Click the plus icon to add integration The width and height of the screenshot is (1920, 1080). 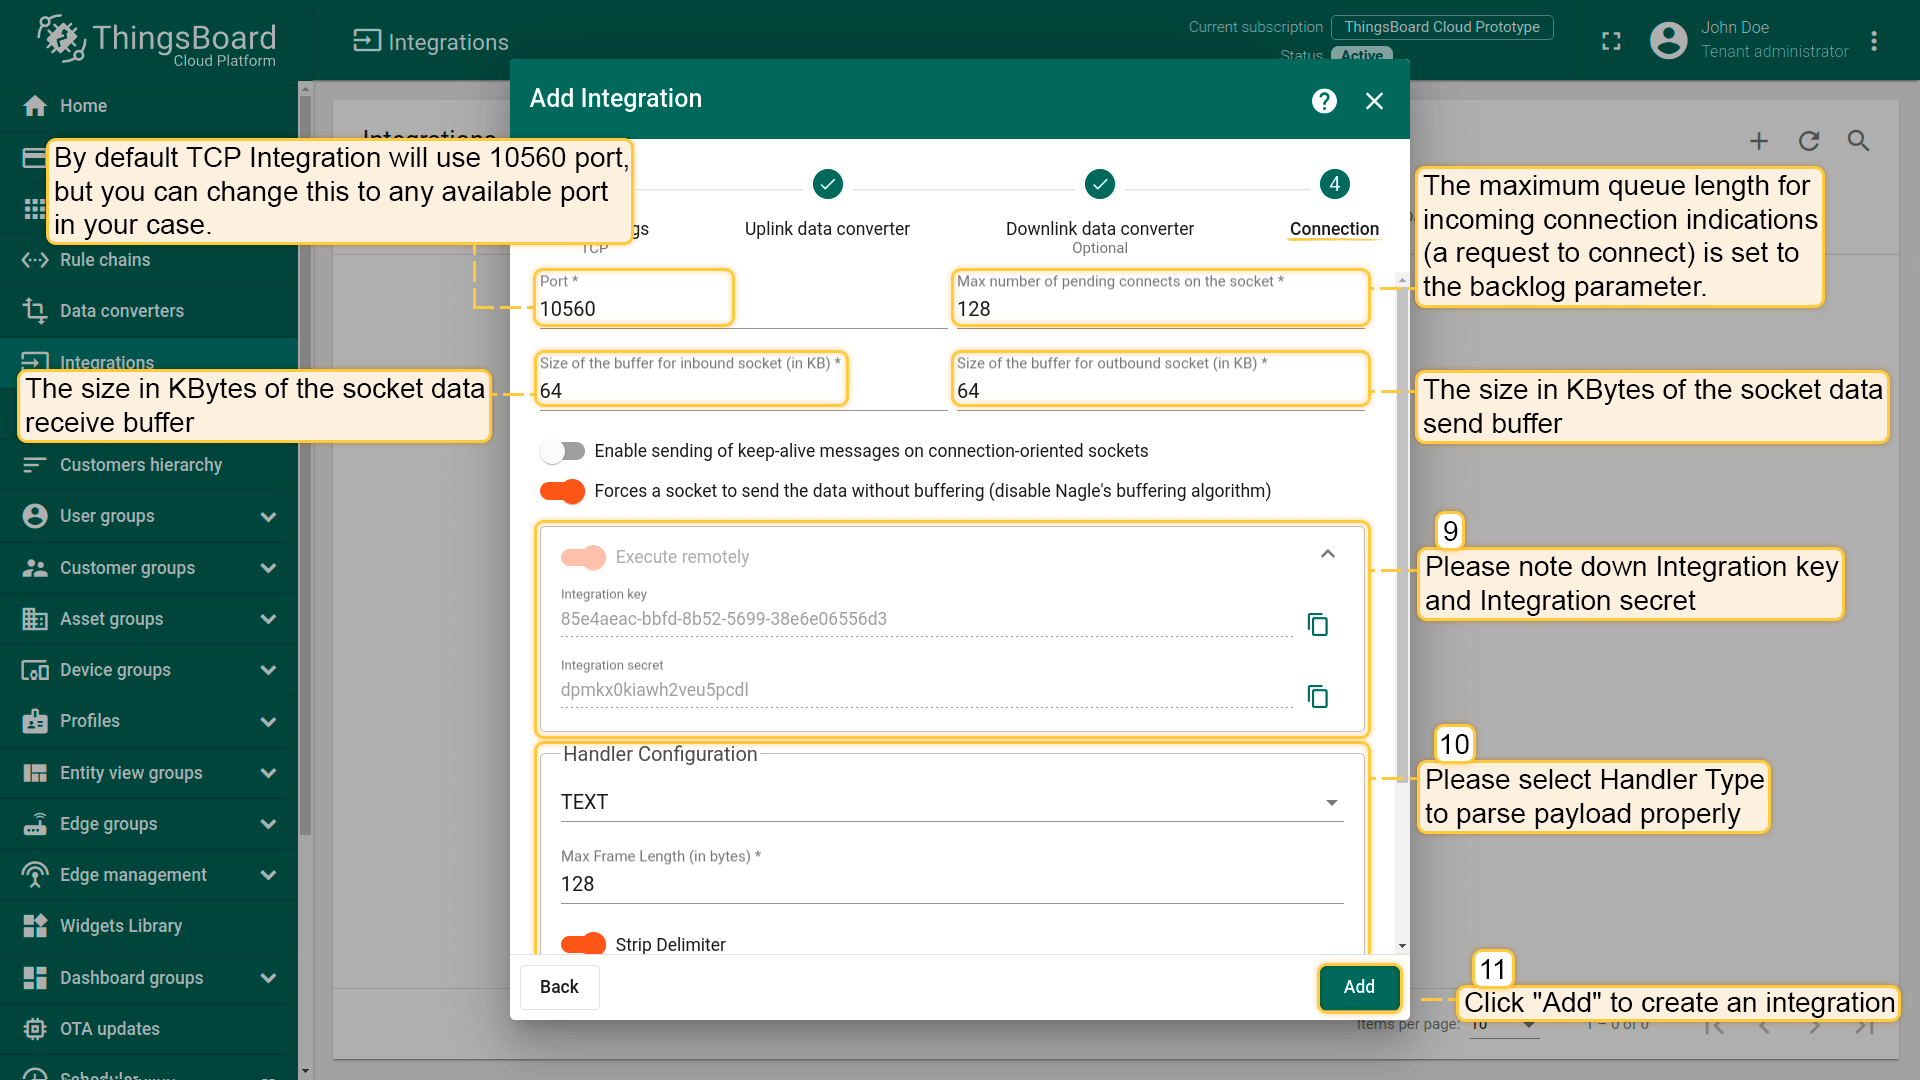(1759, 141)
